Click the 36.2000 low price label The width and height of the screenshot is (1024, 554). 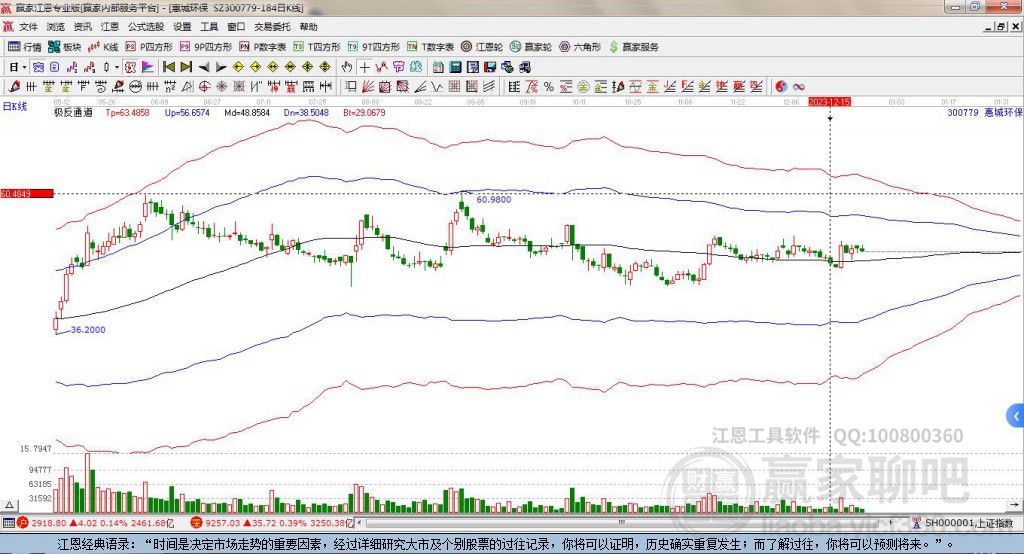pos(88,329)
